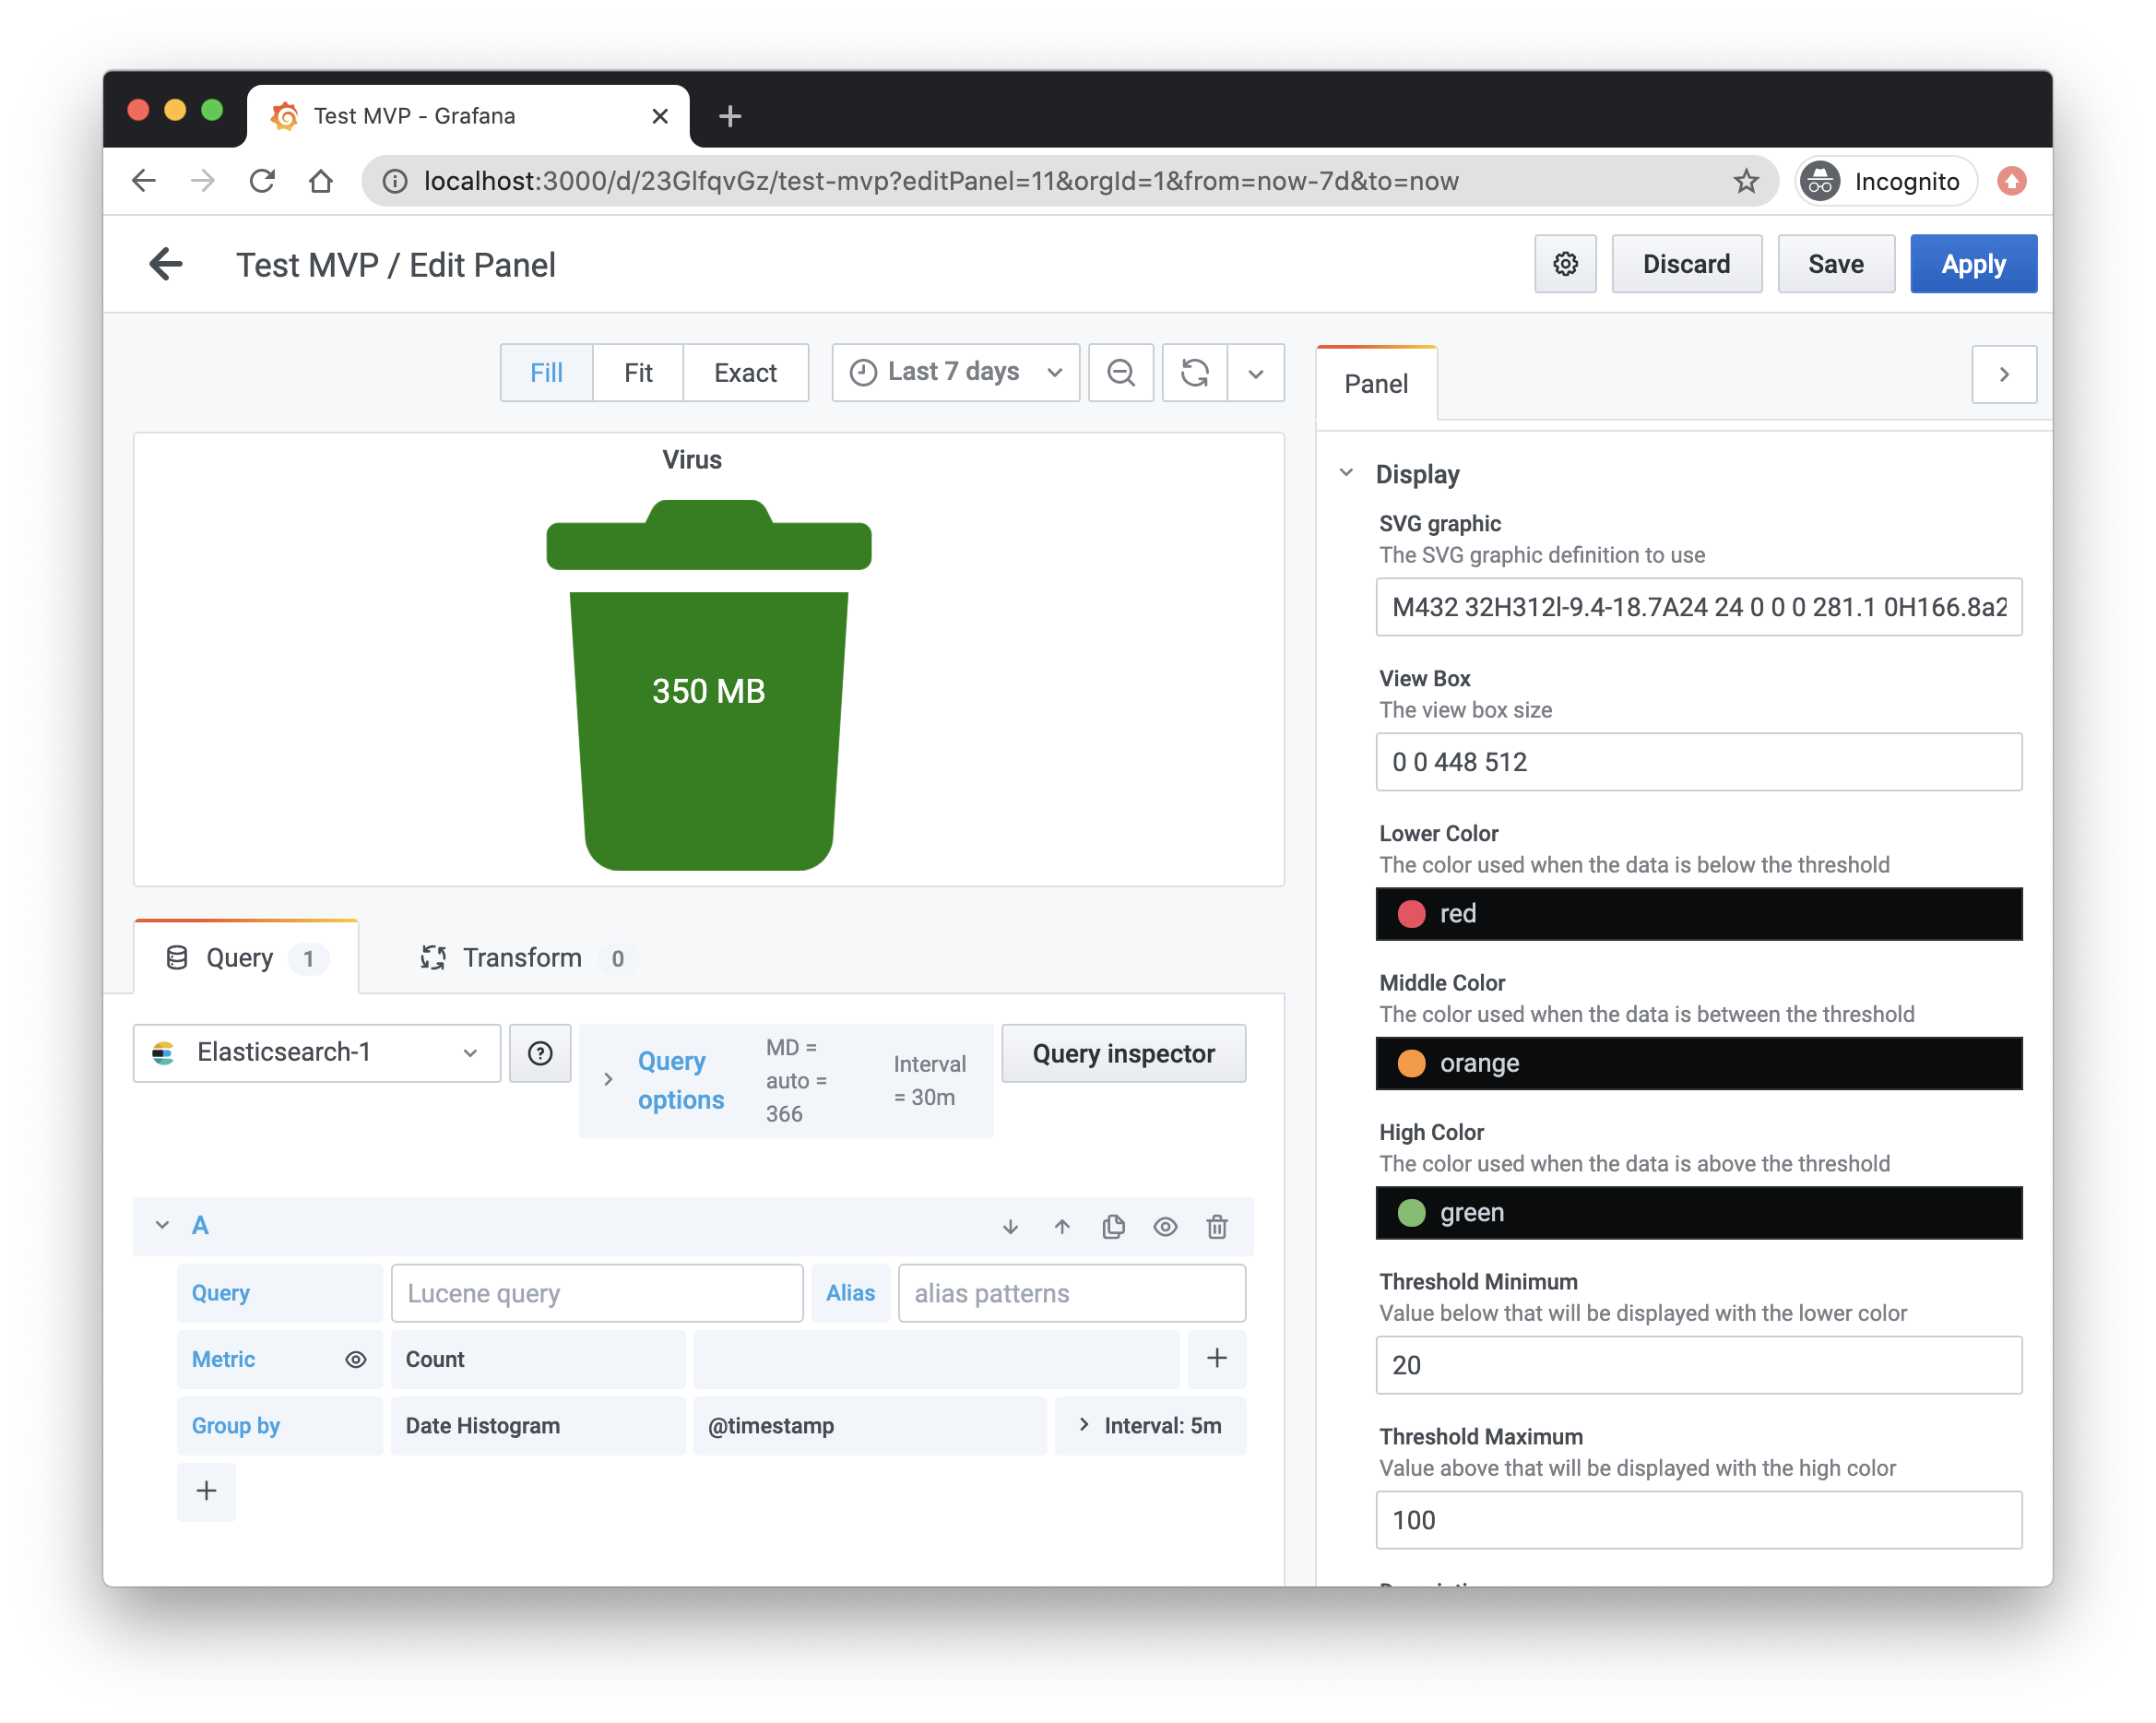Duplicate query A with the copy icon
The width and height of the screenshot is (2156, 1723).
(1113, 1226)
